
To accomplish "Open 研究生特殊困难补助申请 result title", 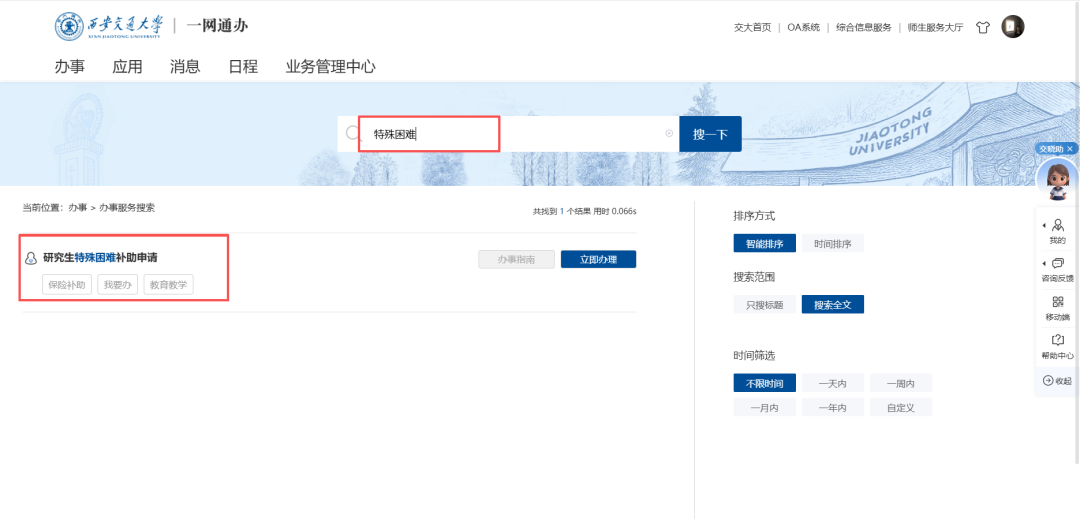I will point(101,258).
